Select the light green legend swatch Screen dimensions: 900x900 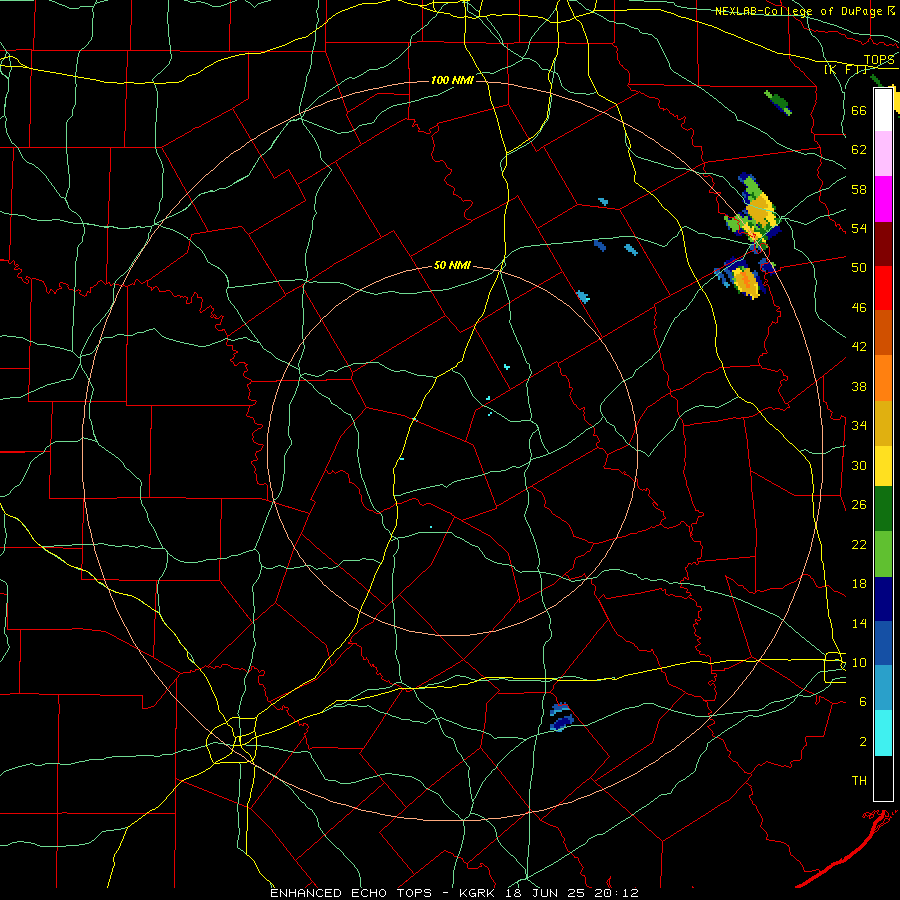click(x=883, y=554)
